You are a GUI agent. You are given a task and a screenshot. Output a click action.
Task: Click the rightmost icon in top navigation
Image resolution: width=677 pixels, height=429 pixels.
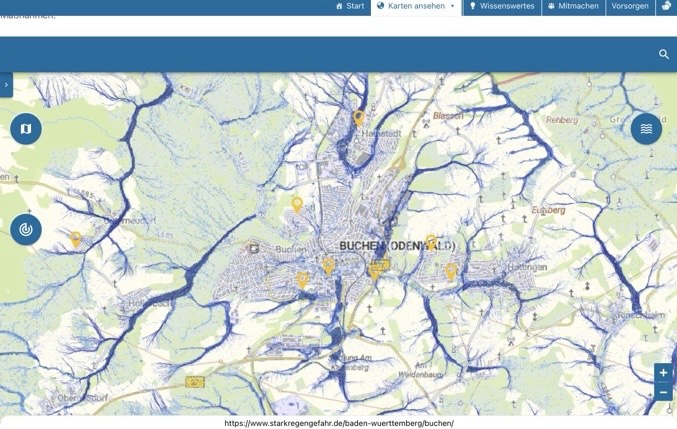point(667,6)
